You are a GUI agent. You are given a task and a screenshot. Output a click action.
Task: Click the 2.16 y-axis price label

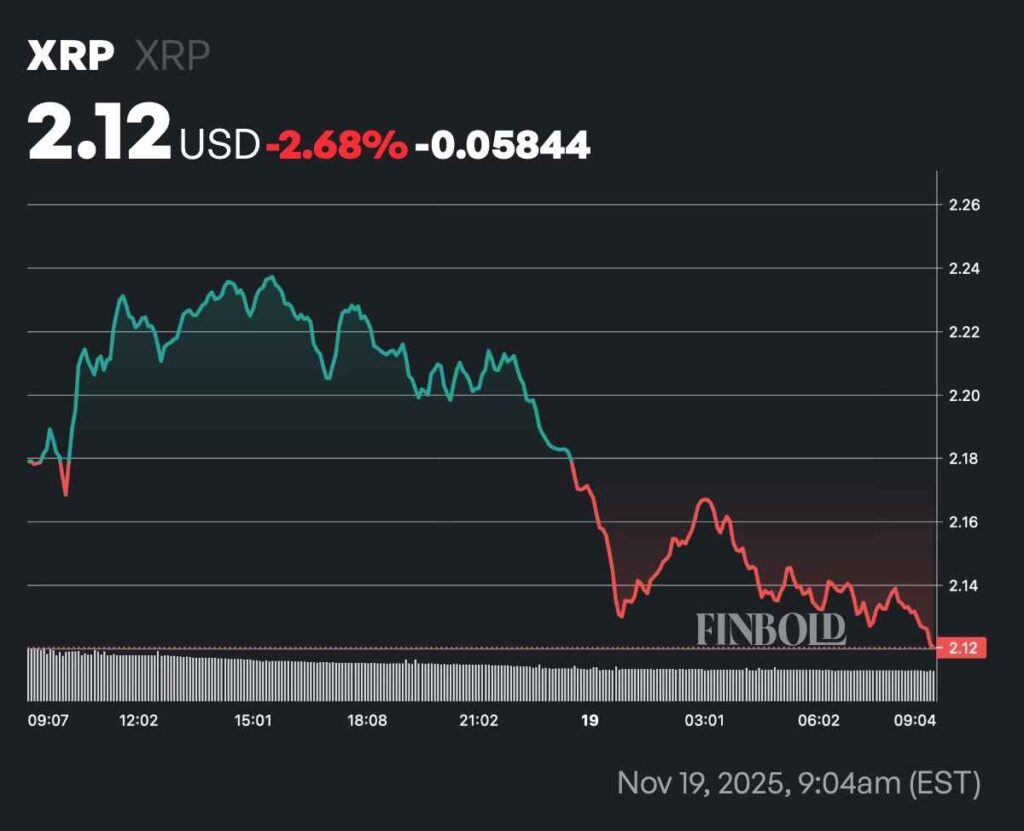tap(964, 522)
